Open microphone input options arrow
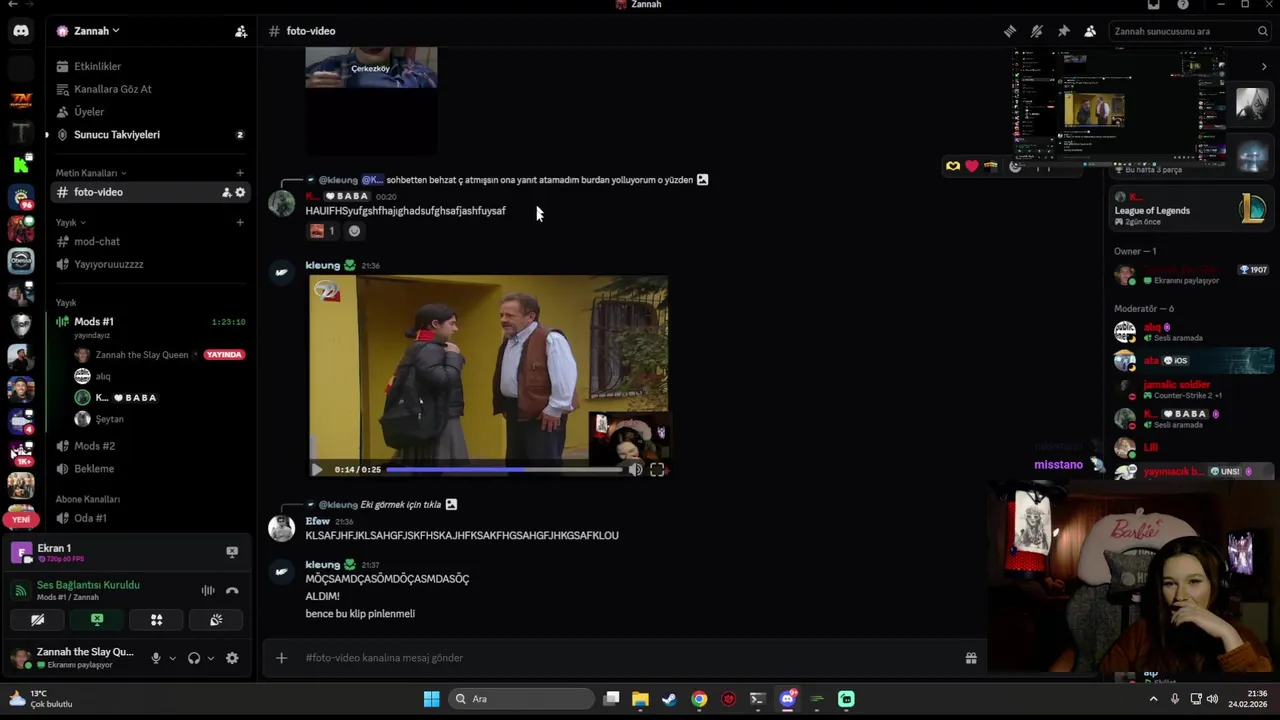This screenshot has width=1280, height=720. [172, 658]
